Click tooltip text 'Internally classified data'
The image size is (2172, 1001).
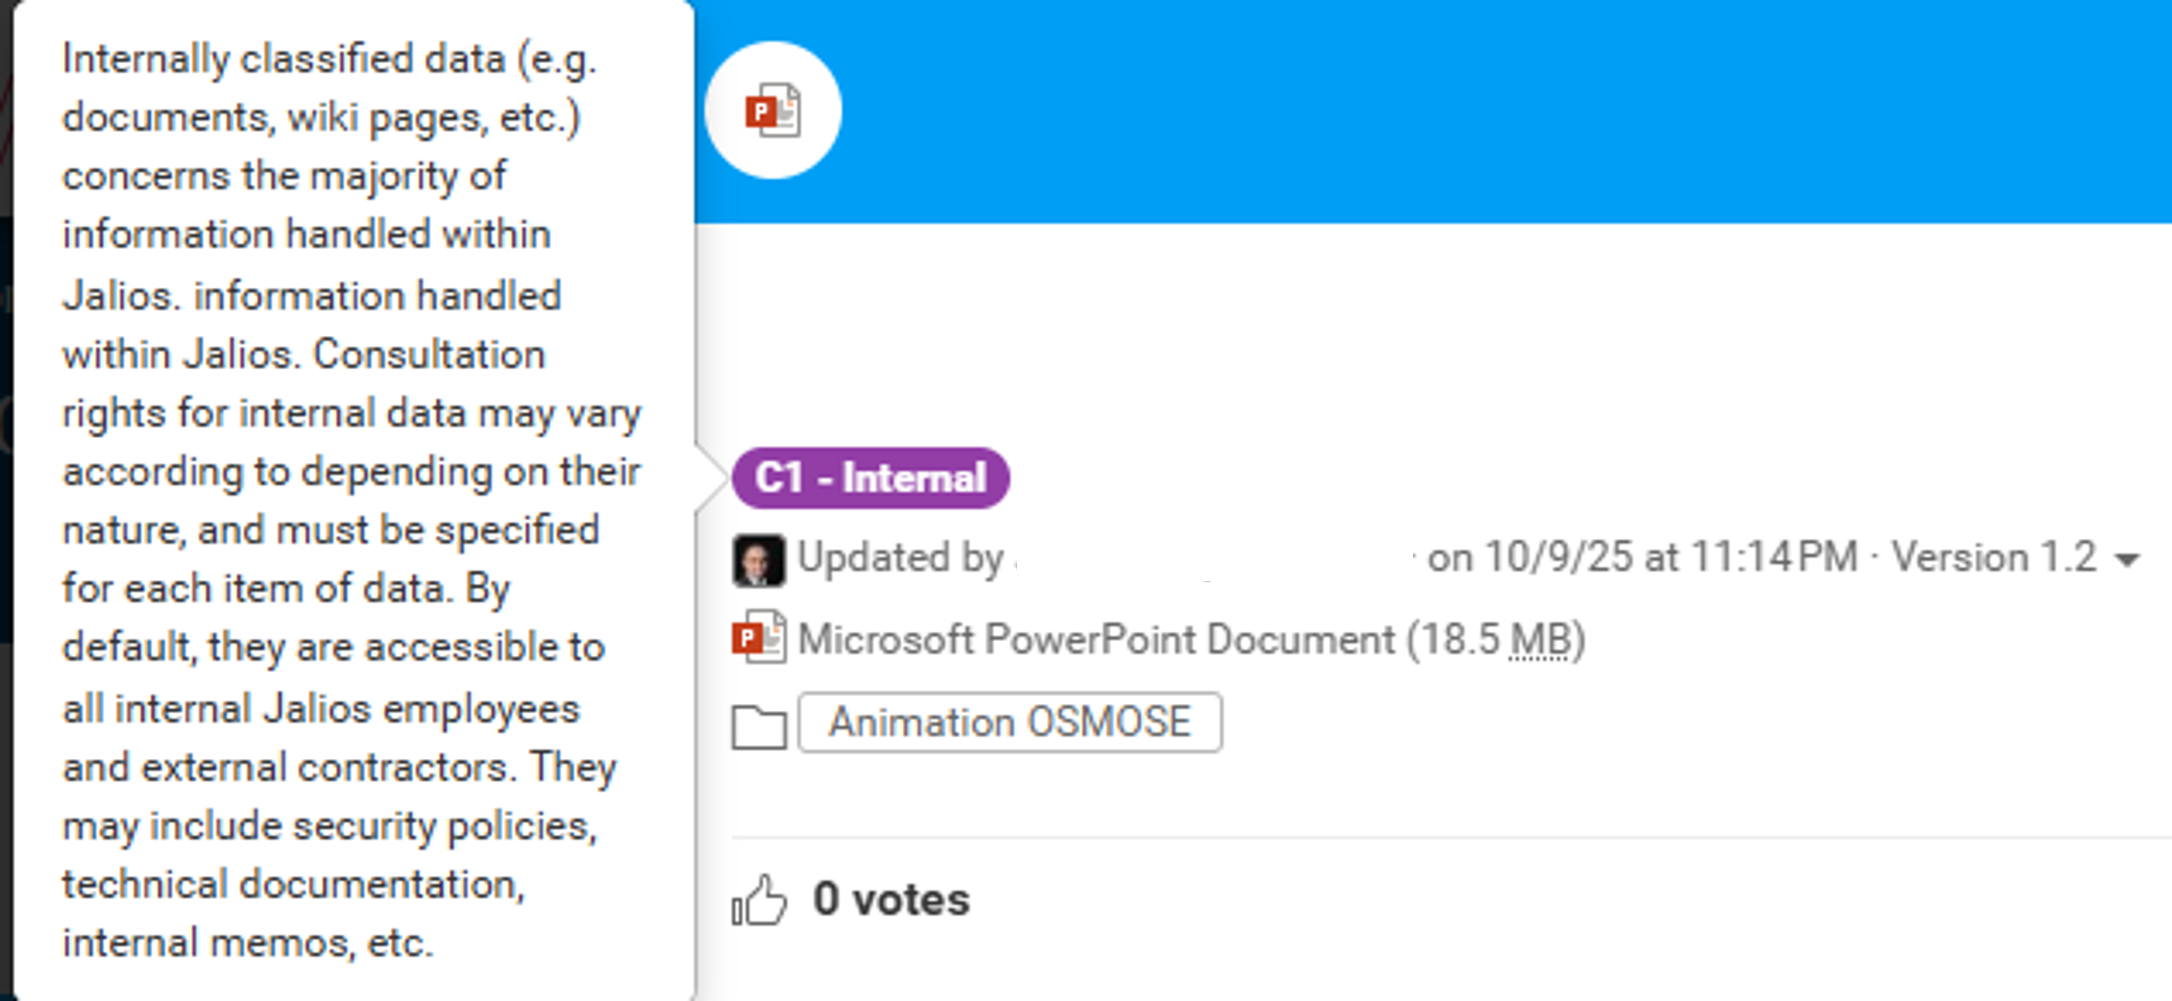pos(284,59)
